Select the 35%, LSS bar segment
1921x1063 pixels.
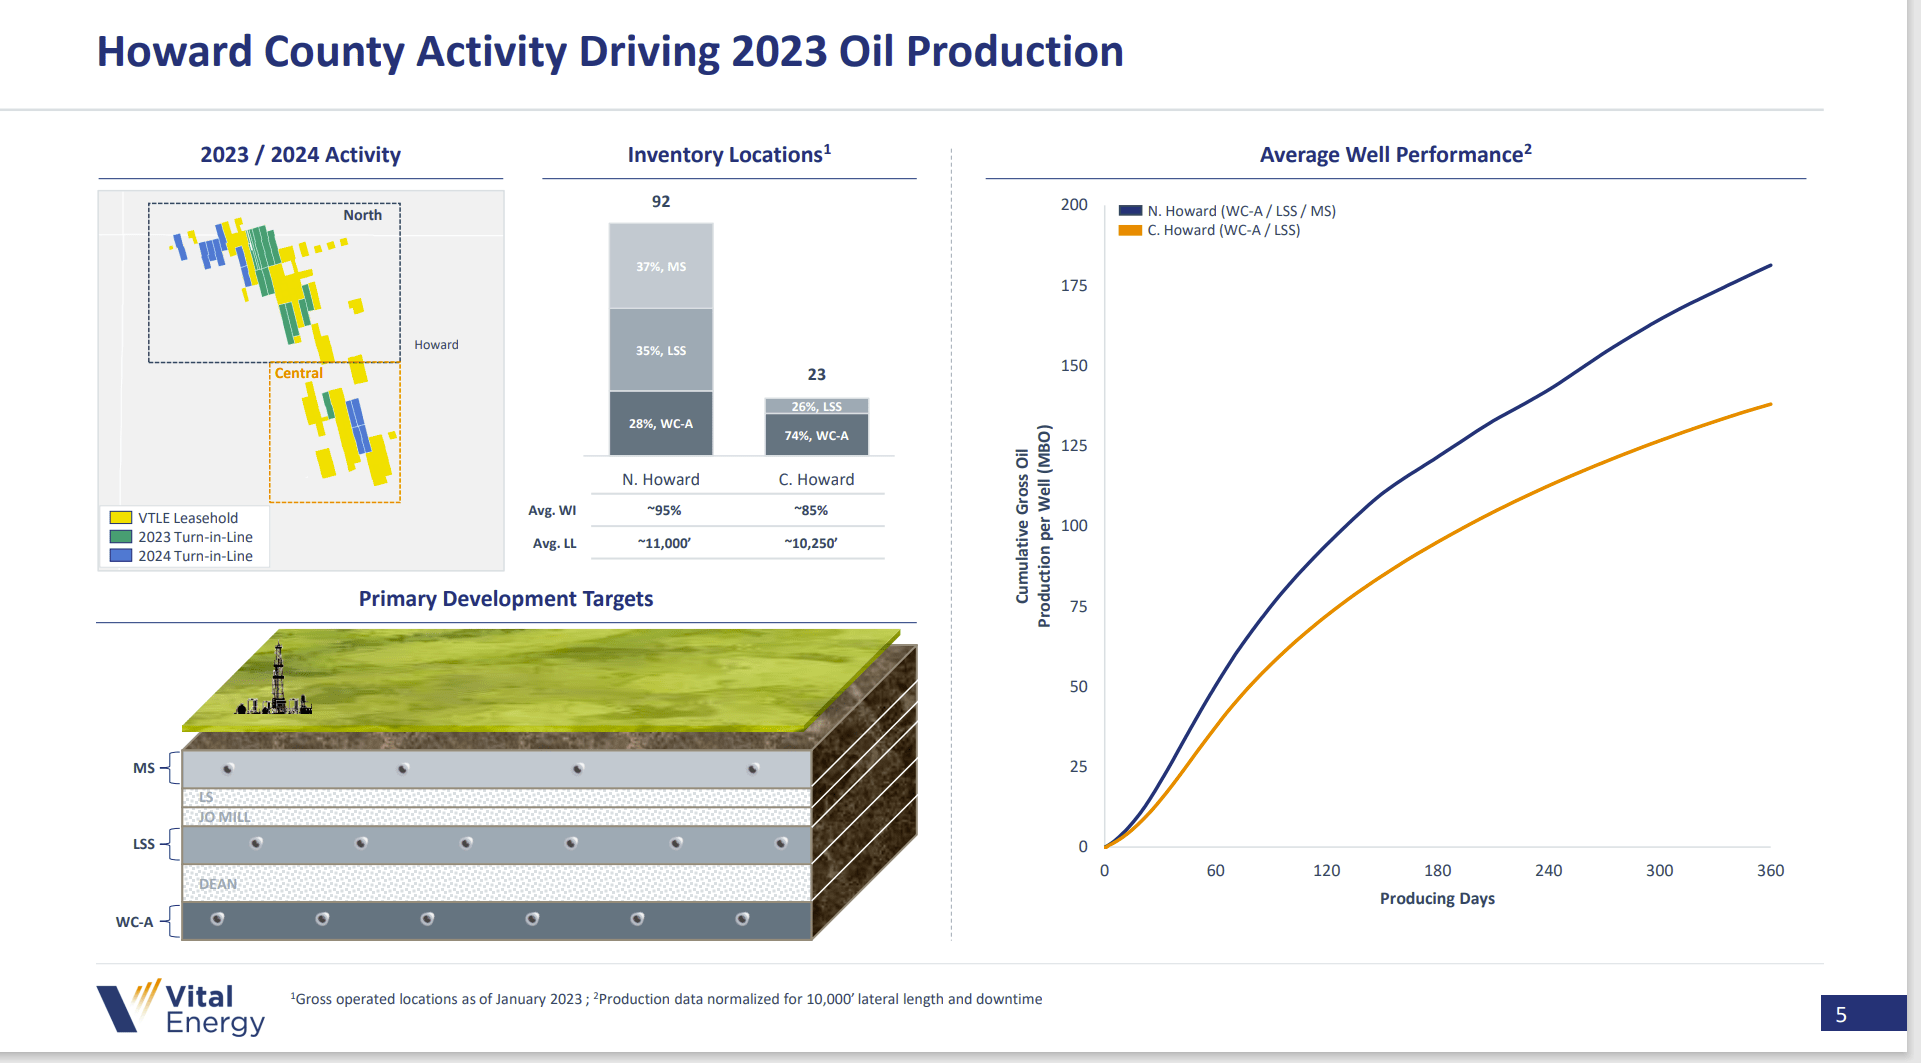[x=661, y=350]
